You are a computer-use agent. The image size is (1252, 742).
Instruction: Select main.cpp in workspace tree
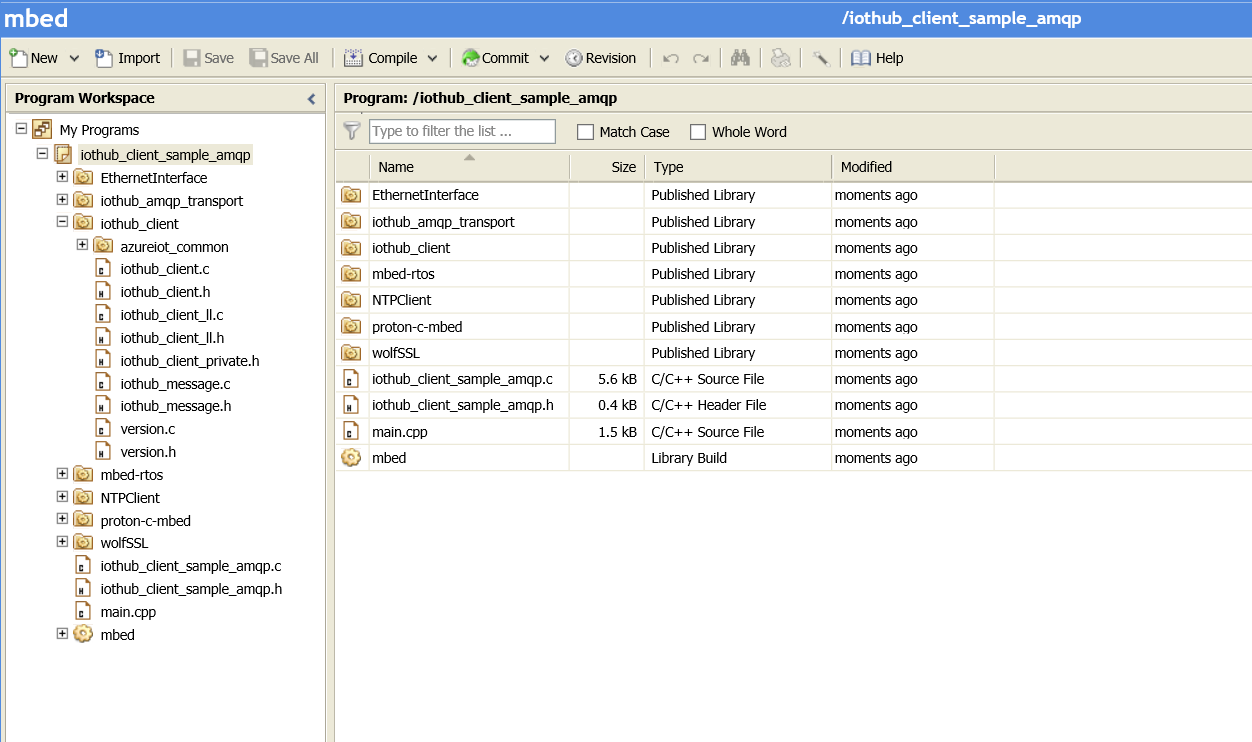(x=128, y=612)
